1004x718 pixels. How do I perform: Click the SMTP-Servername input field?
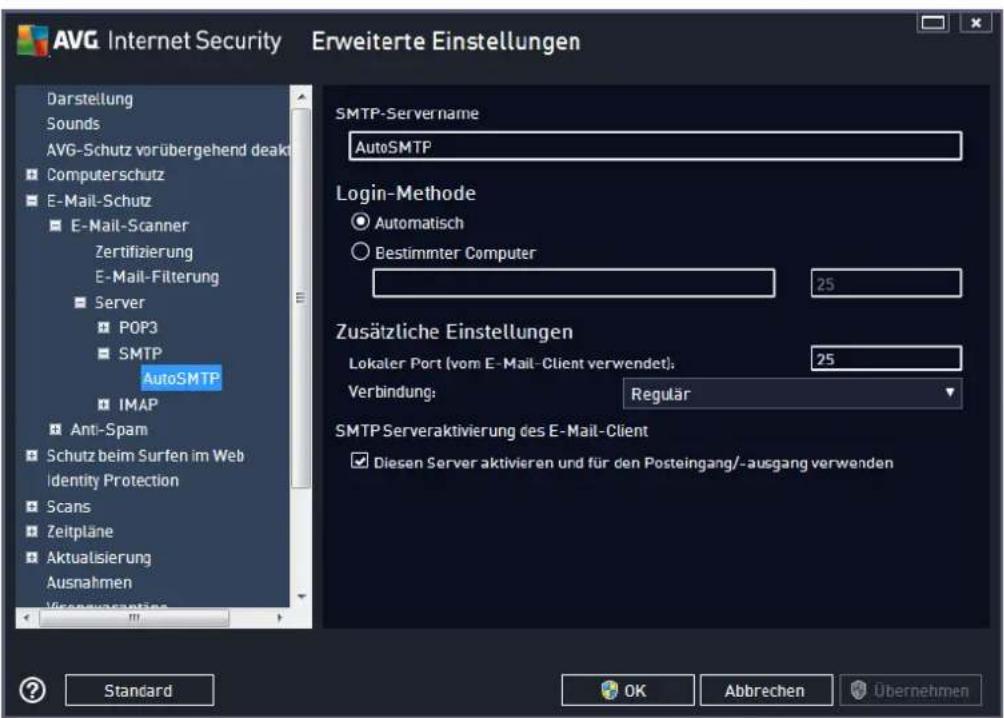pyautogui.click(x=655, y=147)
